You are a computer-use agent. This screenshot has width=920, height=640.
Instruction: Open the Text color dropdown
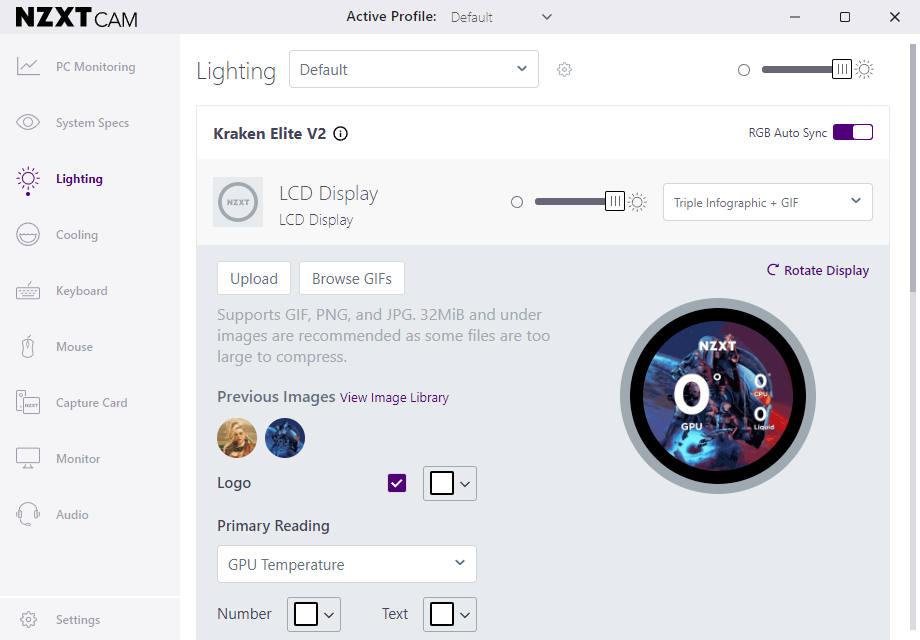tap(449, 614)
